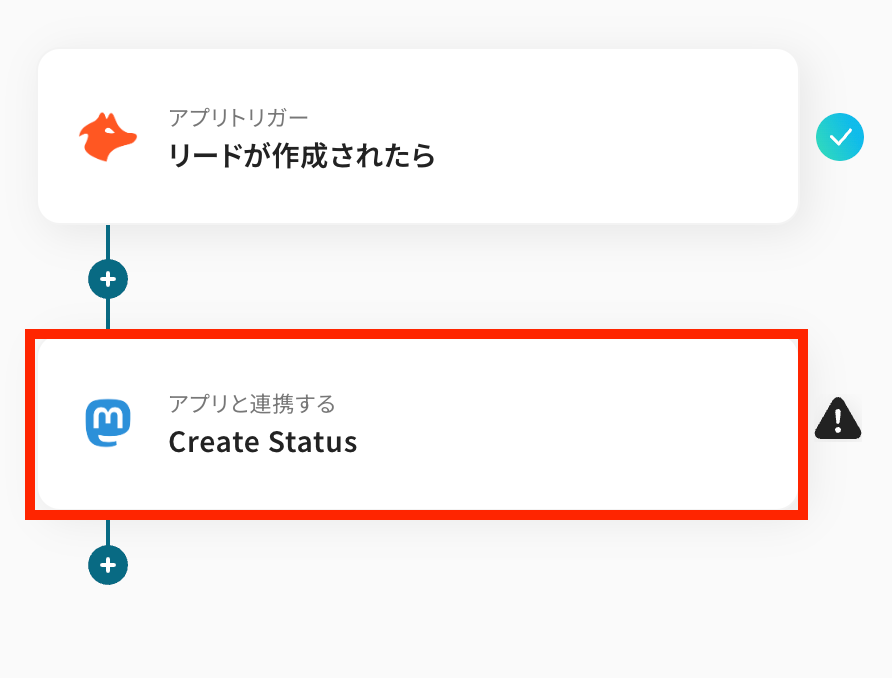892x678 pixels.
Task: Click the red highlight border around Create Status
Action: tap(416, 334)
